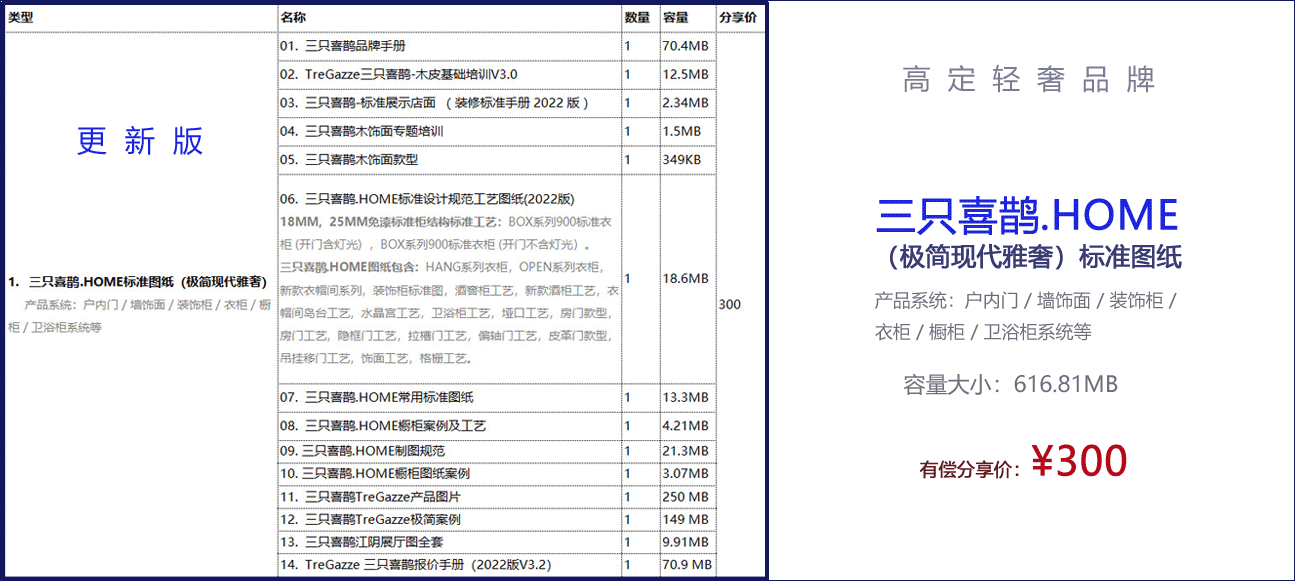Select 03. 三只喜鹊-标准展示店面 entry

[434, 103]
